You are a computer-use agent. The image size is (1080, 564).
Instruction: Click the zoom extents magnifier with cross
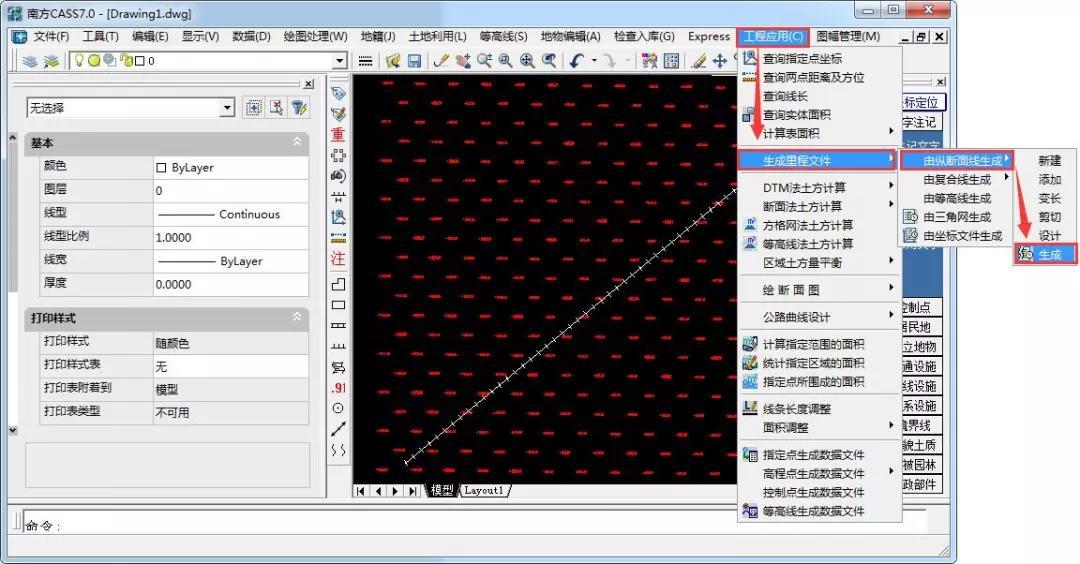tap(527, 61)
